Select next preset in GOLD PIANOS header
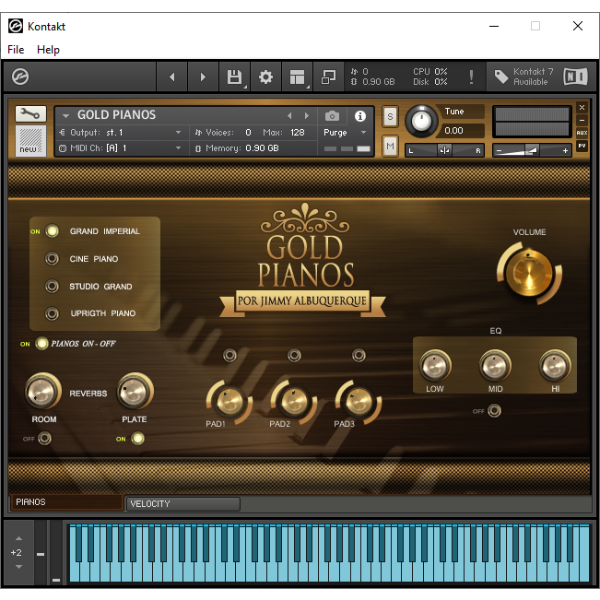The height and width of the screenshot is (600, 600). click(307, 116)
